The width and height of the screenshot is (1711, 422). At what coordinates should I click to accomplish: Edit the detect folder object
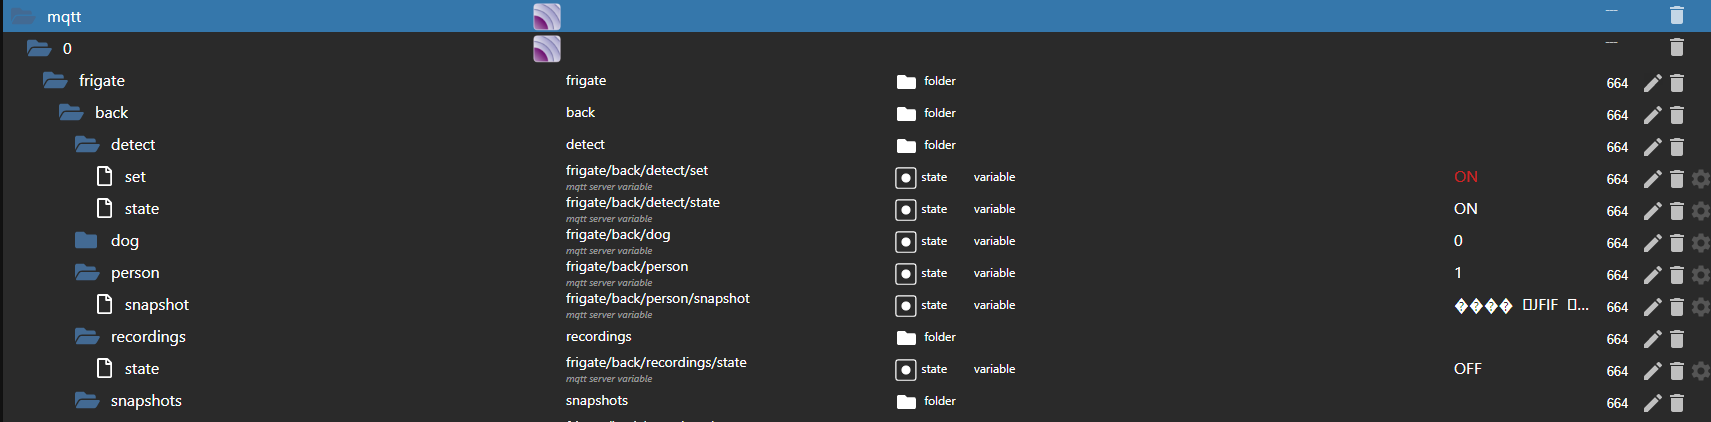click(x=1652, y=147)
